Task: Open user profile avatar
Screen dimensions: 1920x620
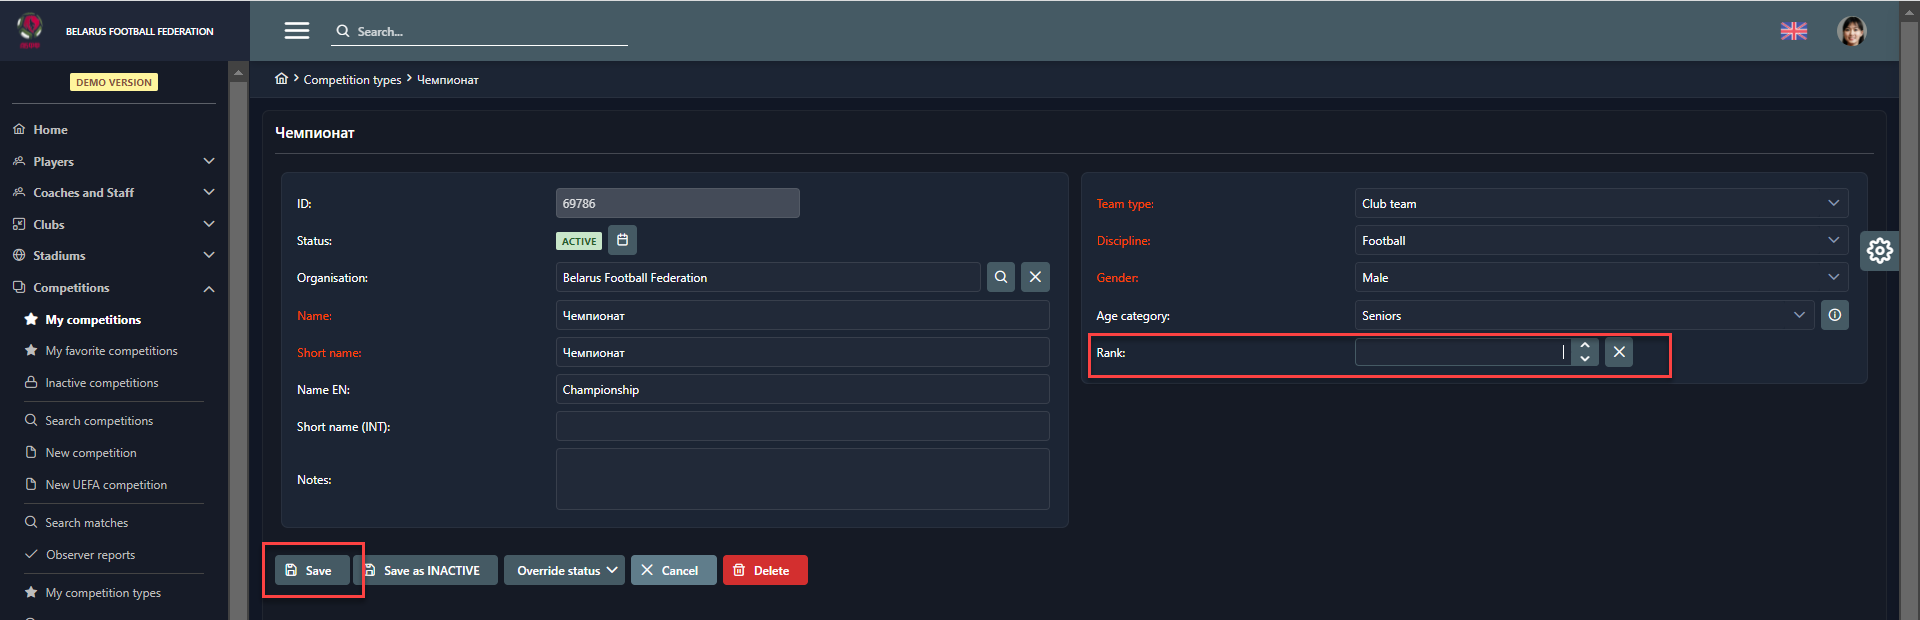Action: click(1852, 31)
